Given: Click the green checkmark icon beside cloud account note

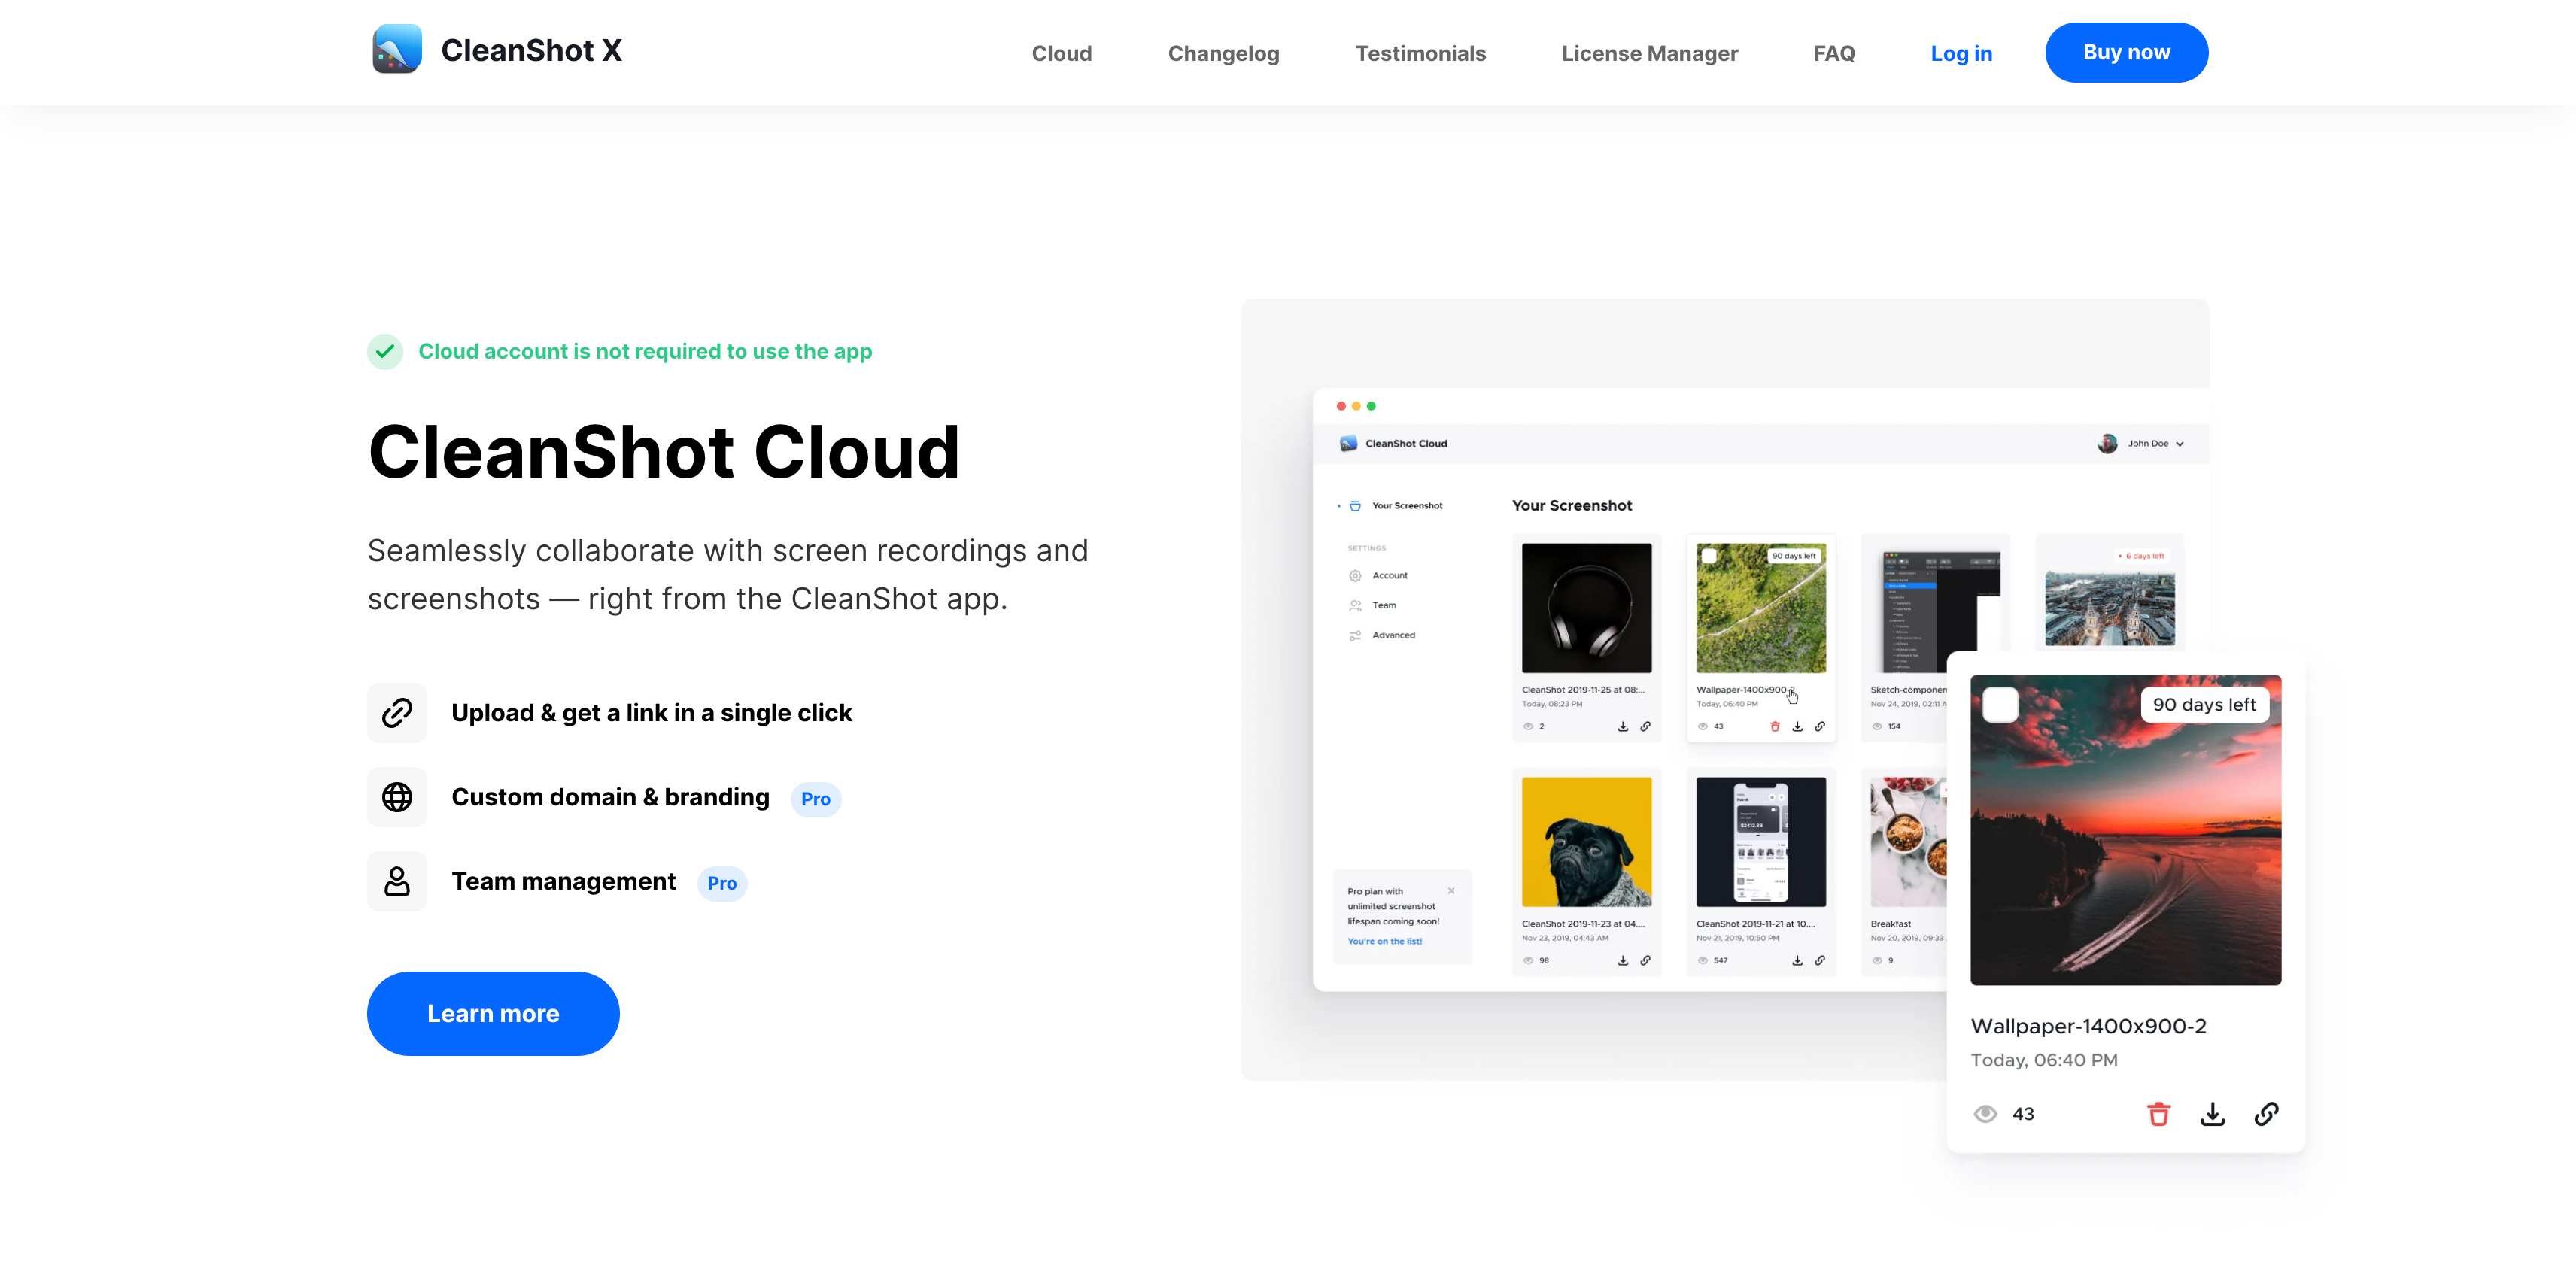Looking at the screenshot, I should 385,352.
